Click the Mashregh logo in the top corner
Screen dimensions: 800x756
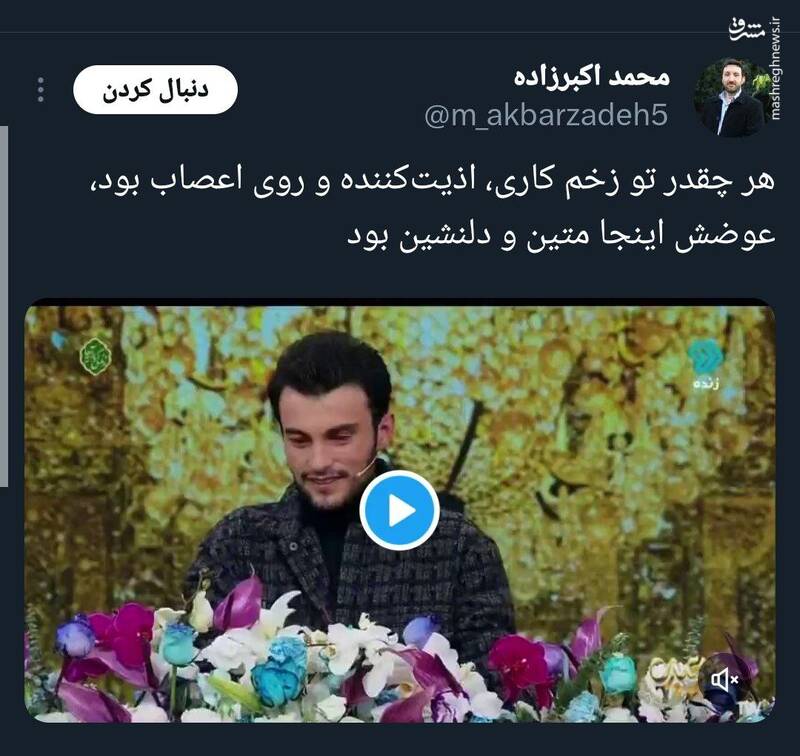pyautogui.click(x=747, y=30)
